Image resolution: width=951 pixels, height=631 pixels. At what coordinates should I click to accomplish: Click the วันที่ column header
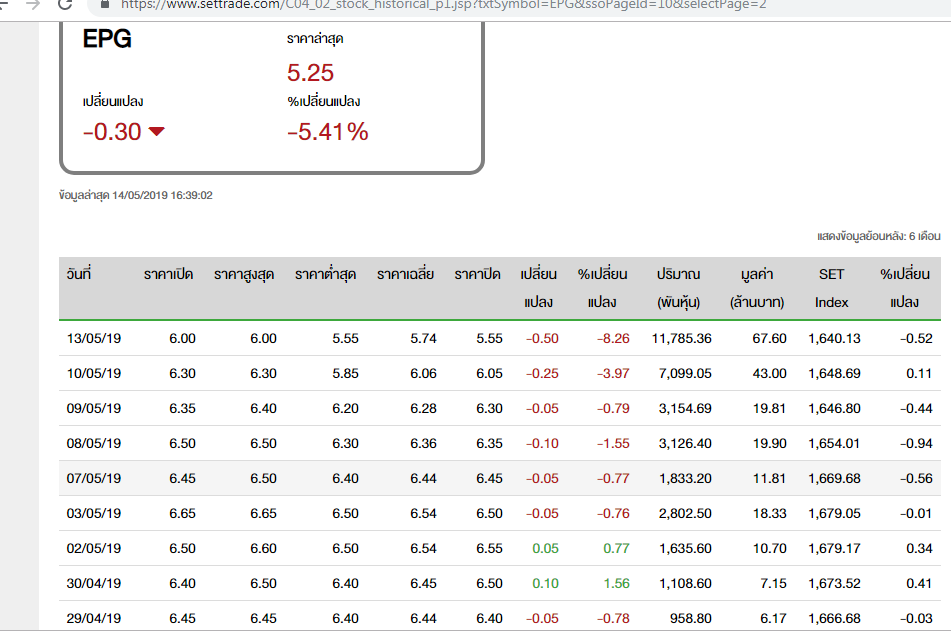79,274
